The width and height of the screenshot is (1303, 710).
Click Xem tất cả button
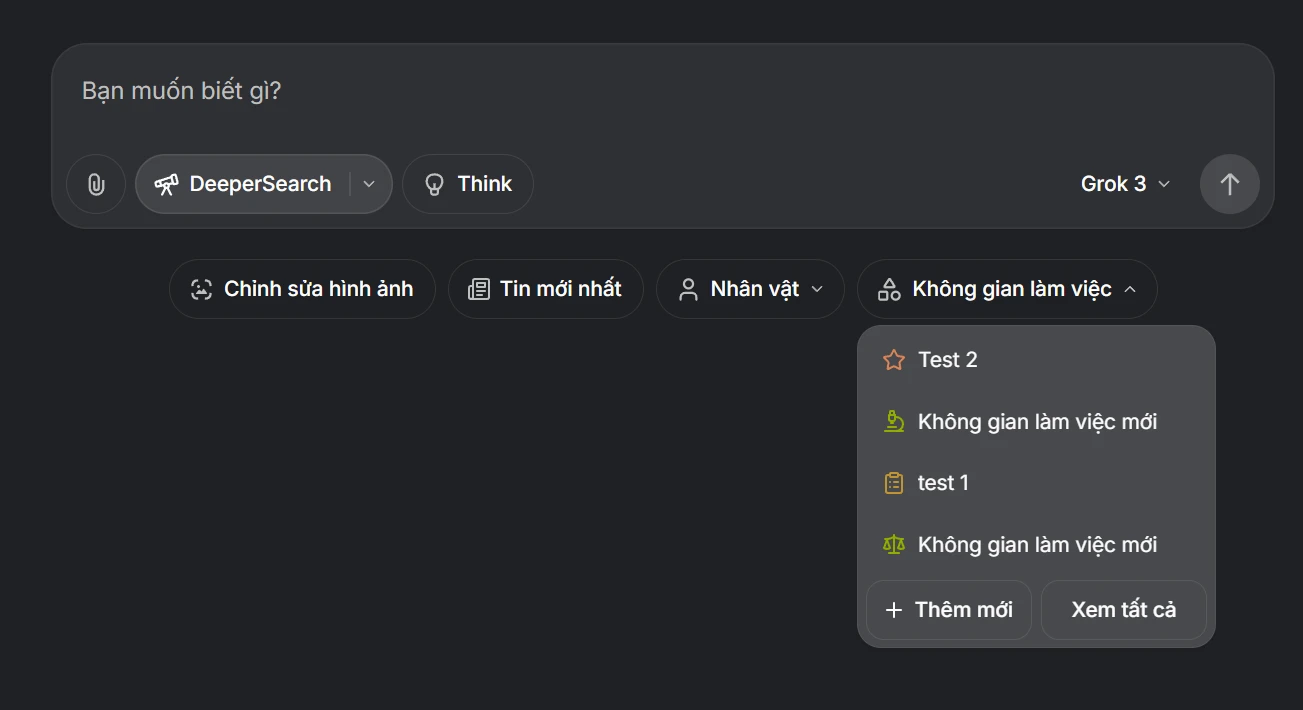coord(1124,610)
